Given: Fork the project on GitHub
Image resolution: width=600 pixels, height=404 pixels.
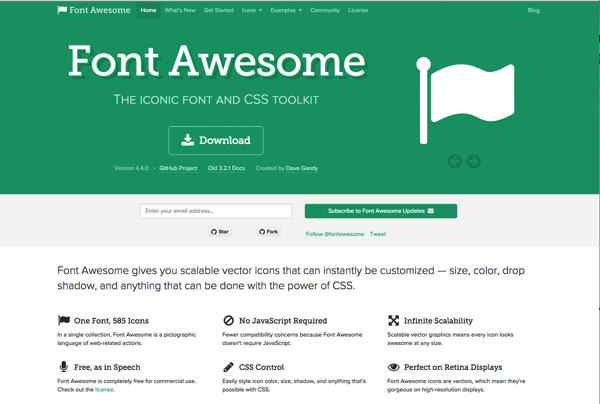Looking at the screenshot, I should [x=269, y=231].
